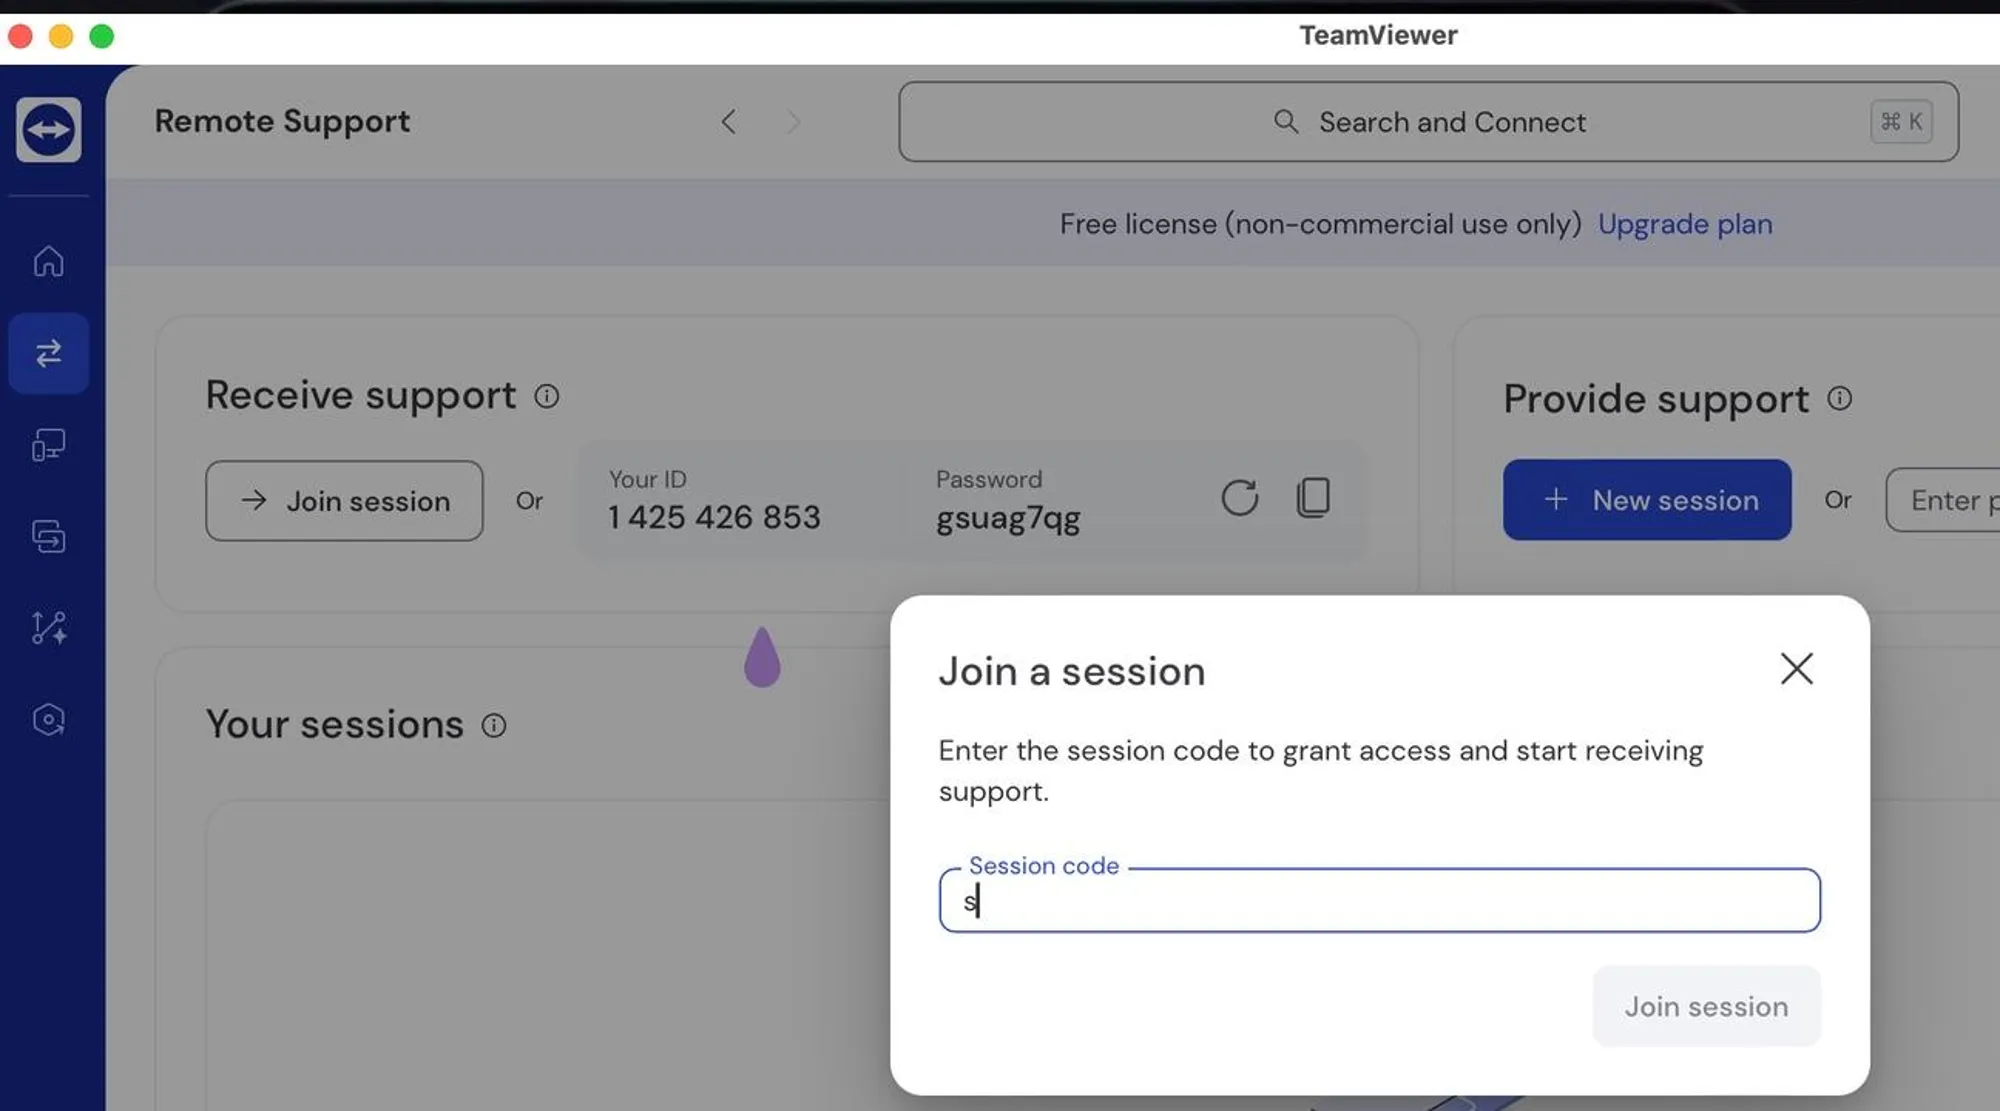
Task: Open the devices sidebar icon
Action: click(x=48, y=445)
